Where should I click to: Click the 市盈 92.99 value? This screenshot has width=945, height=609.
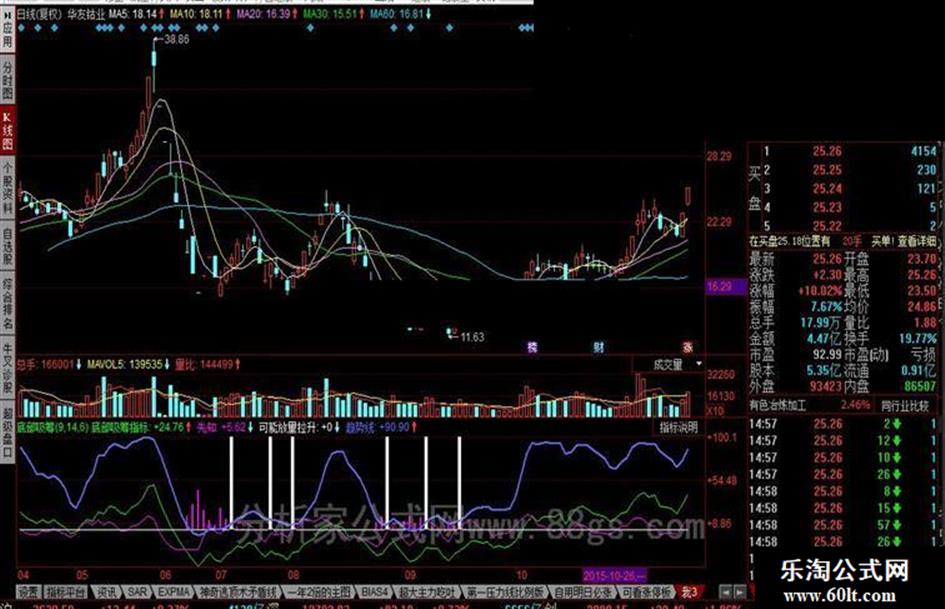pyautogui.click(x=827, y=354)
